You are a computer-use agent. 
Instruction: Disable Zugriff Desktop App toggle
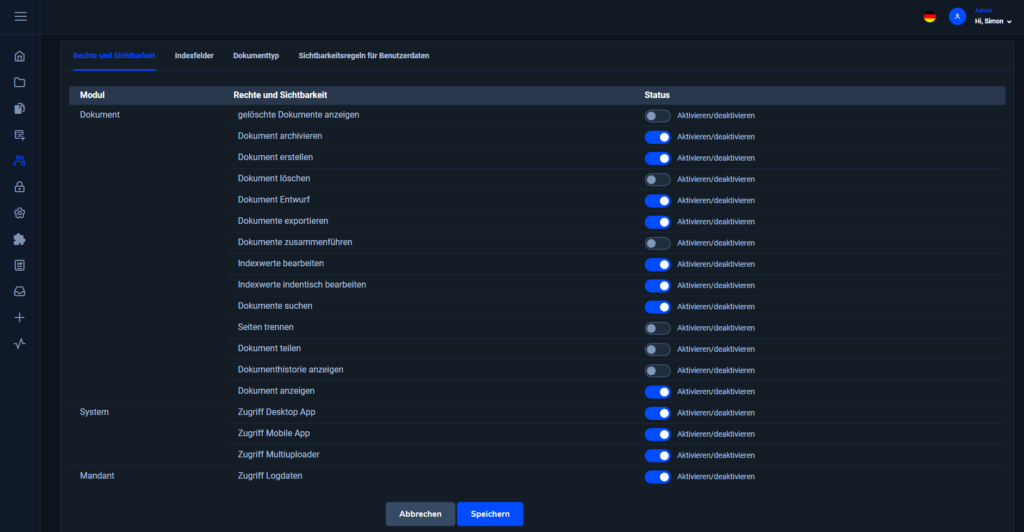(x=657, y=413)
